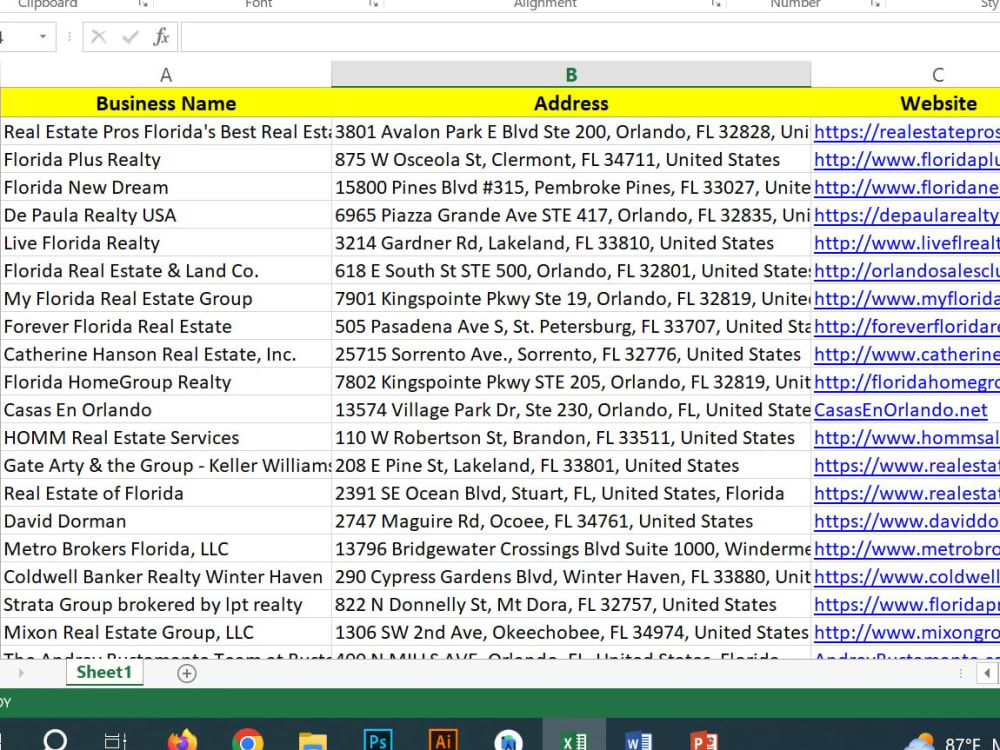The image size is (1000, 750).
Task: Click the Cancel X icon in formula bar
Action: (99, 36)
